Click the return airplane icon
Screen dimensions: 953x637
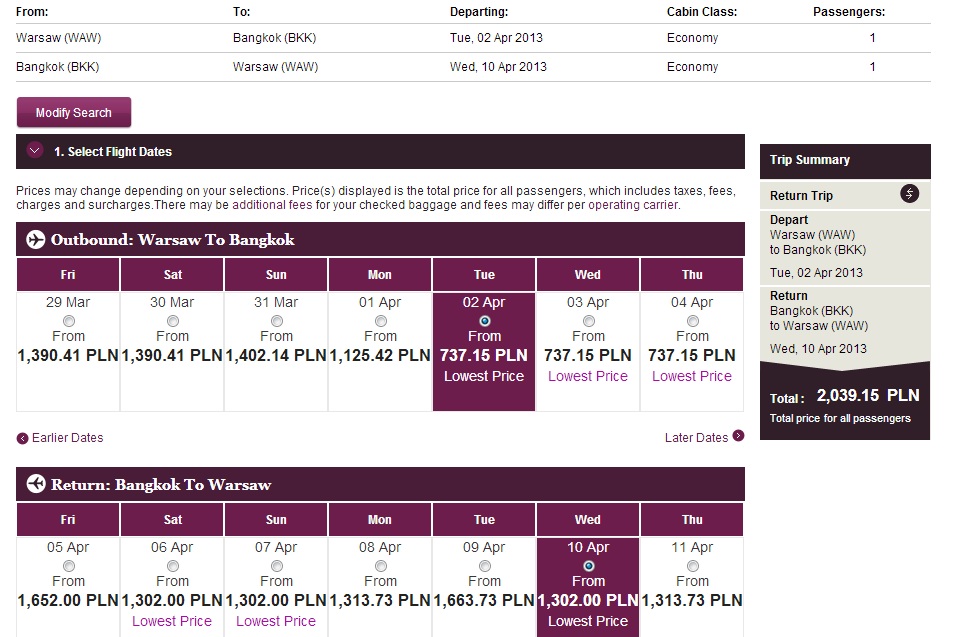(x=36, y=484)
